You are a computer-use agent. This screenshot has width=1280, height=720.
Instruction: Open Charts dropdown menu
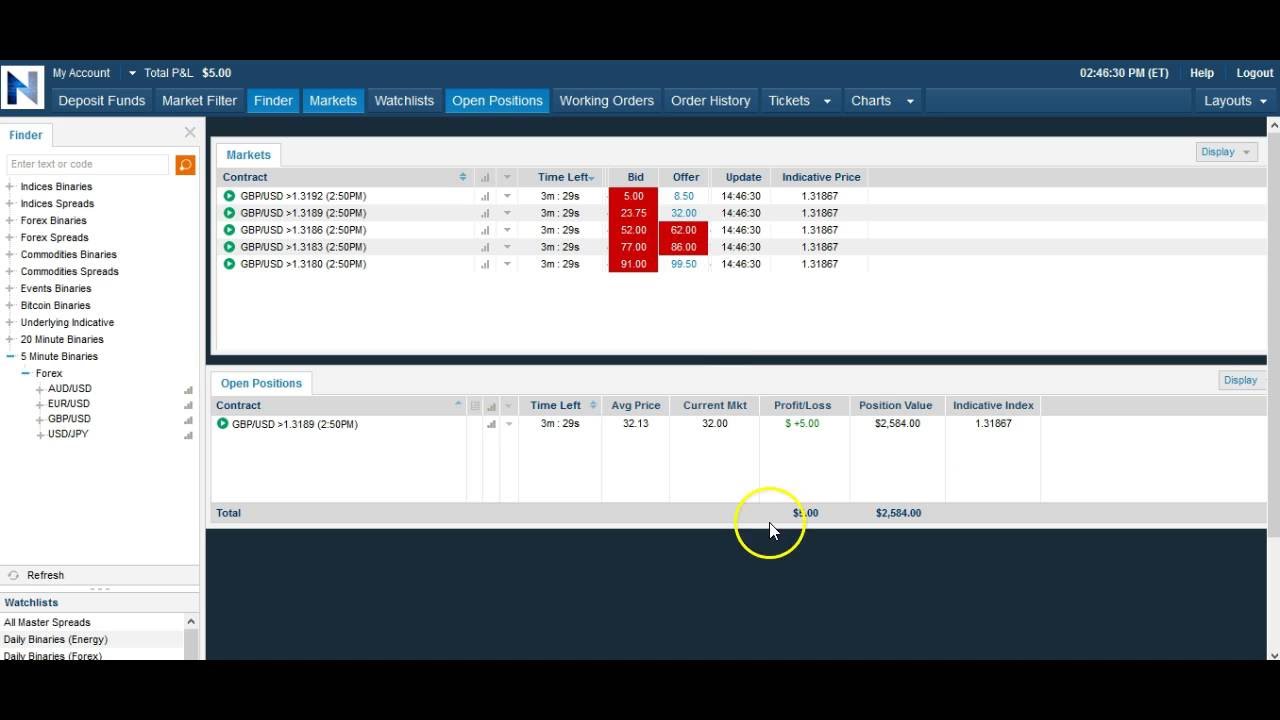pyautogui.click(x=910, y=101)
